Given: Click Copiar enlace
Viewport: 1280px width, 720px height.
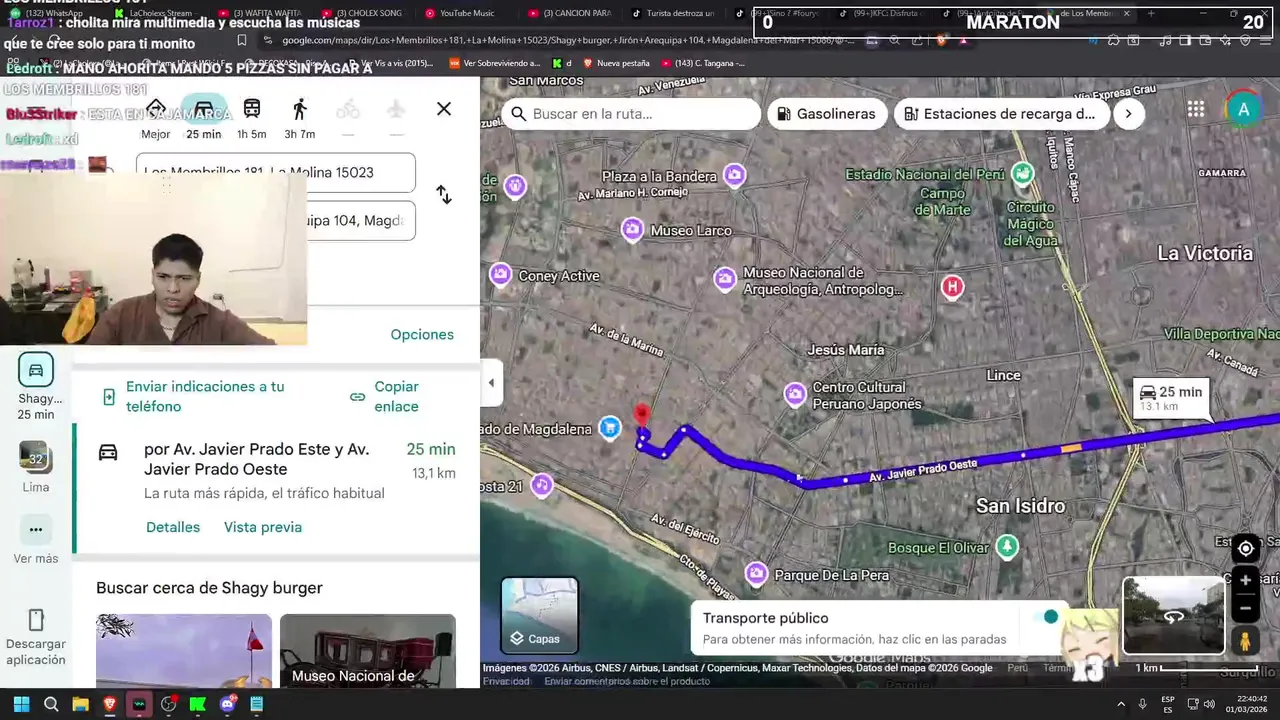Looking at the screenshot, I should [x=396, y=397].
